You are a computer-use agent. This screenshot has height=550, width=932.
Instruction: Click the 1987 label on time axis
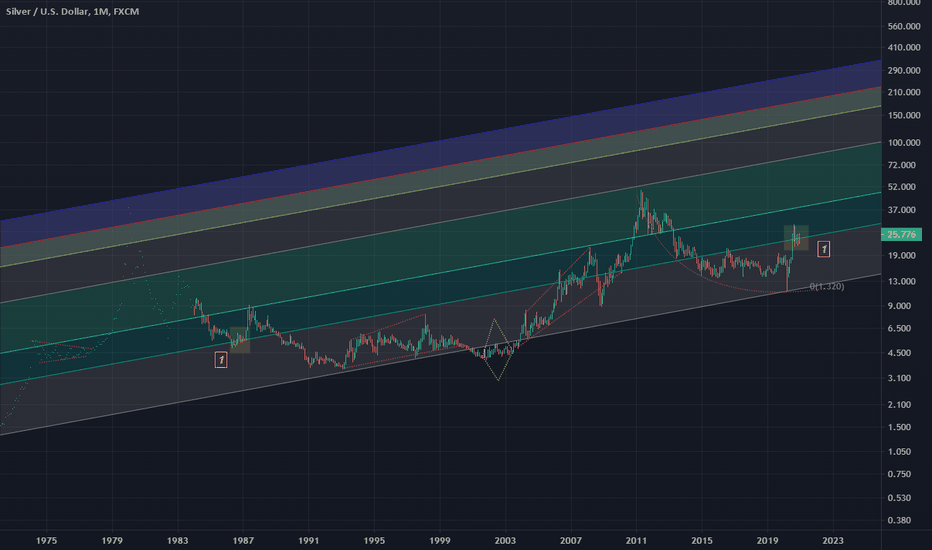[x=243, y=540]
